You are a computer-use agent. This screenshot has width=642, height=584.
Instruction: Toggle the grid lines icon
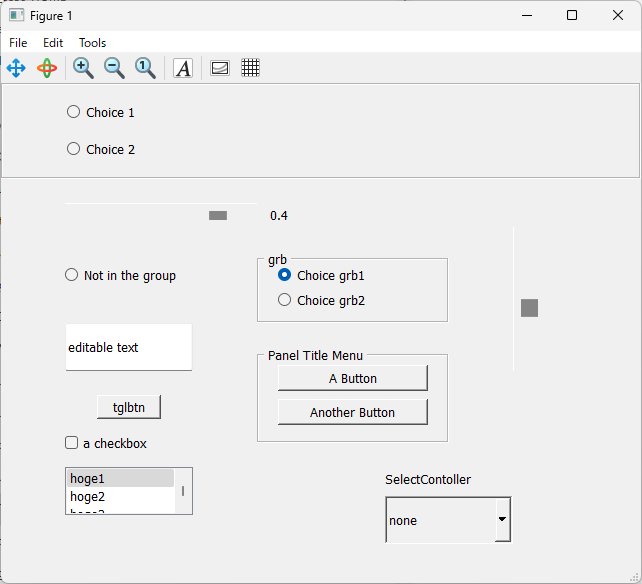(x=250, y=68)
